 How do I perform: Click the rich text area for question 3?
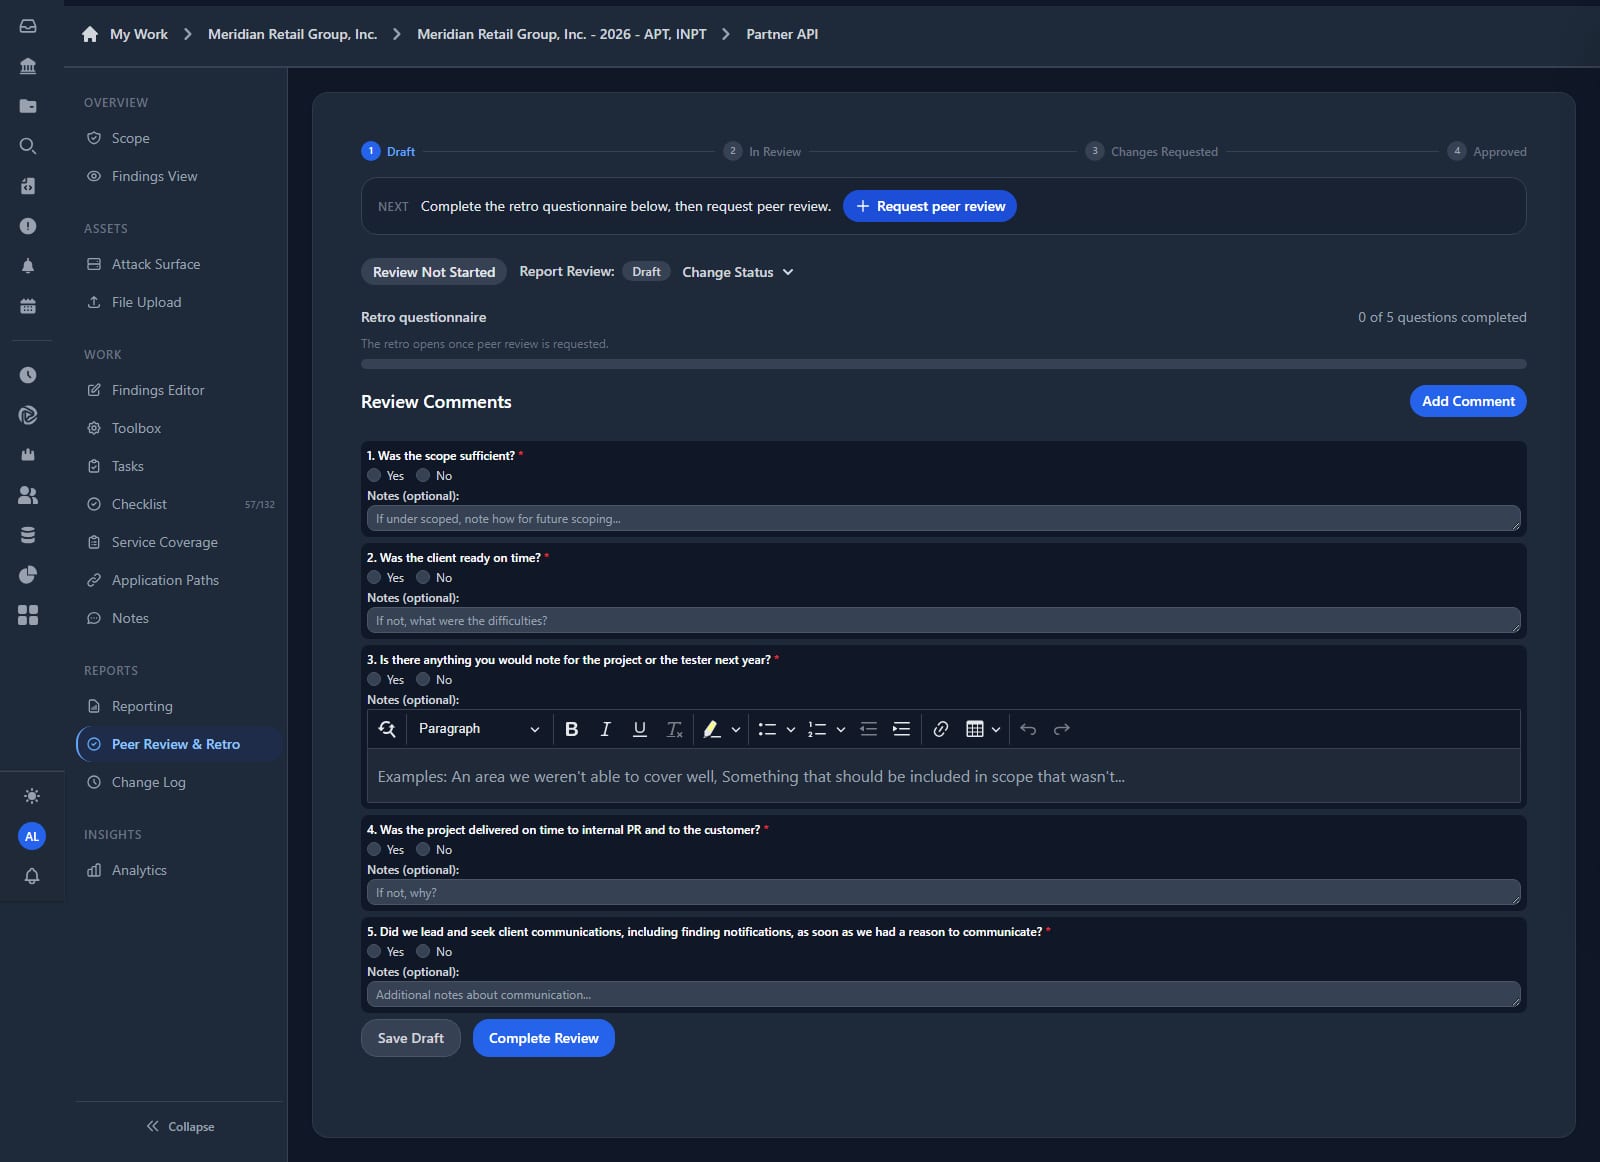click(943, 776)
